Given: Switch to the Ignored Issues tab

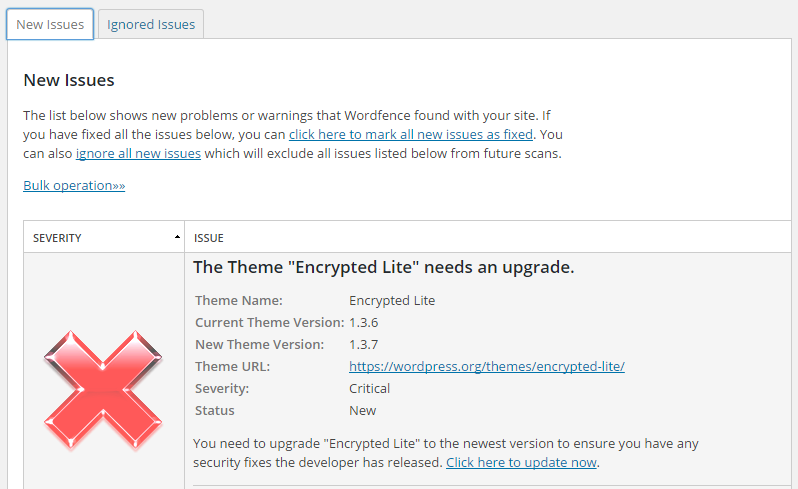Looking at the screenshot, I should pos(151,24).
